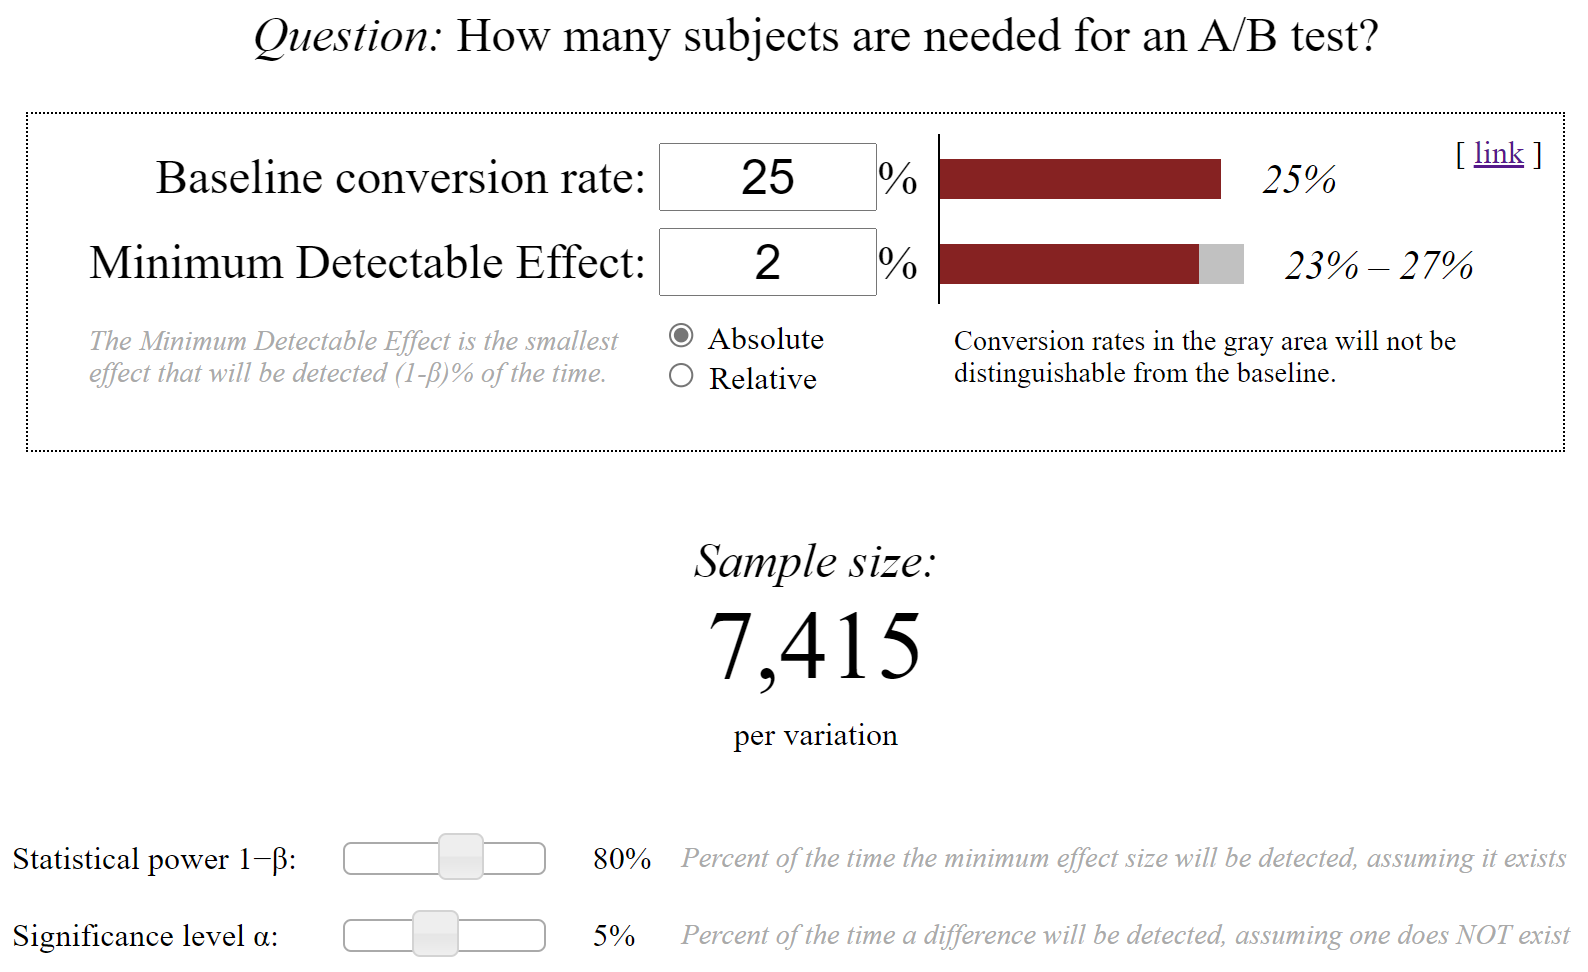The image size is (1588, 972).
Task: Click the Minimum Detectable Effect input field
Action: tap(768, 262)
